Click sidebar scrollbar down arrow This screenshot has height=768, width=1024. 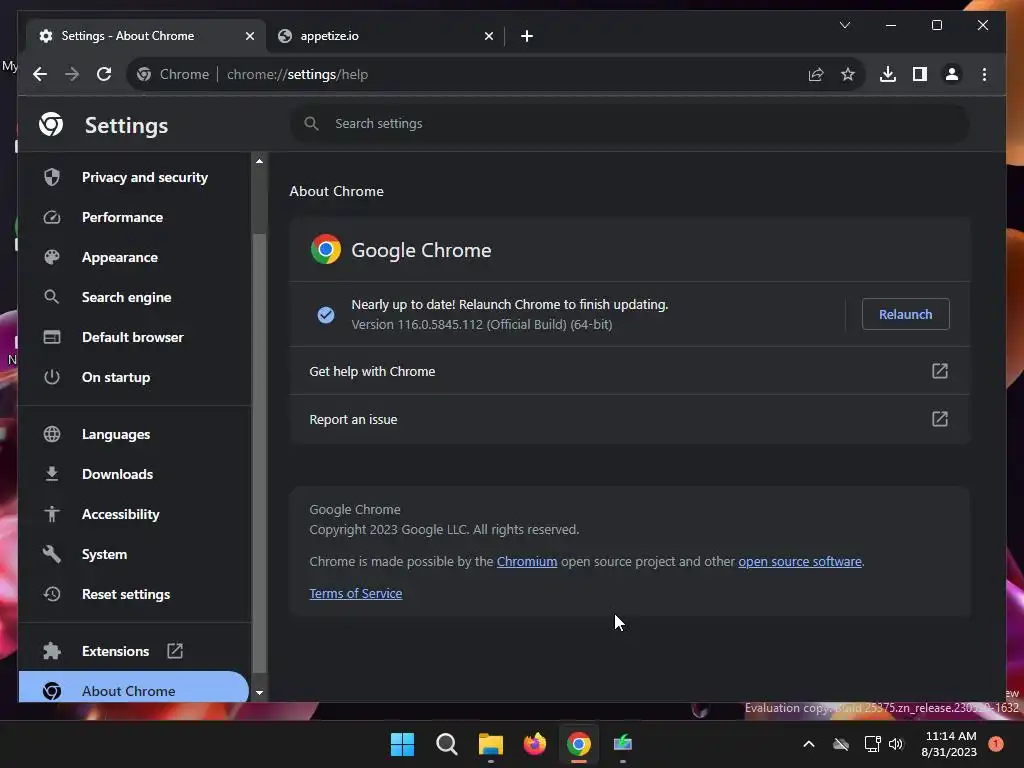pos(259,693)
